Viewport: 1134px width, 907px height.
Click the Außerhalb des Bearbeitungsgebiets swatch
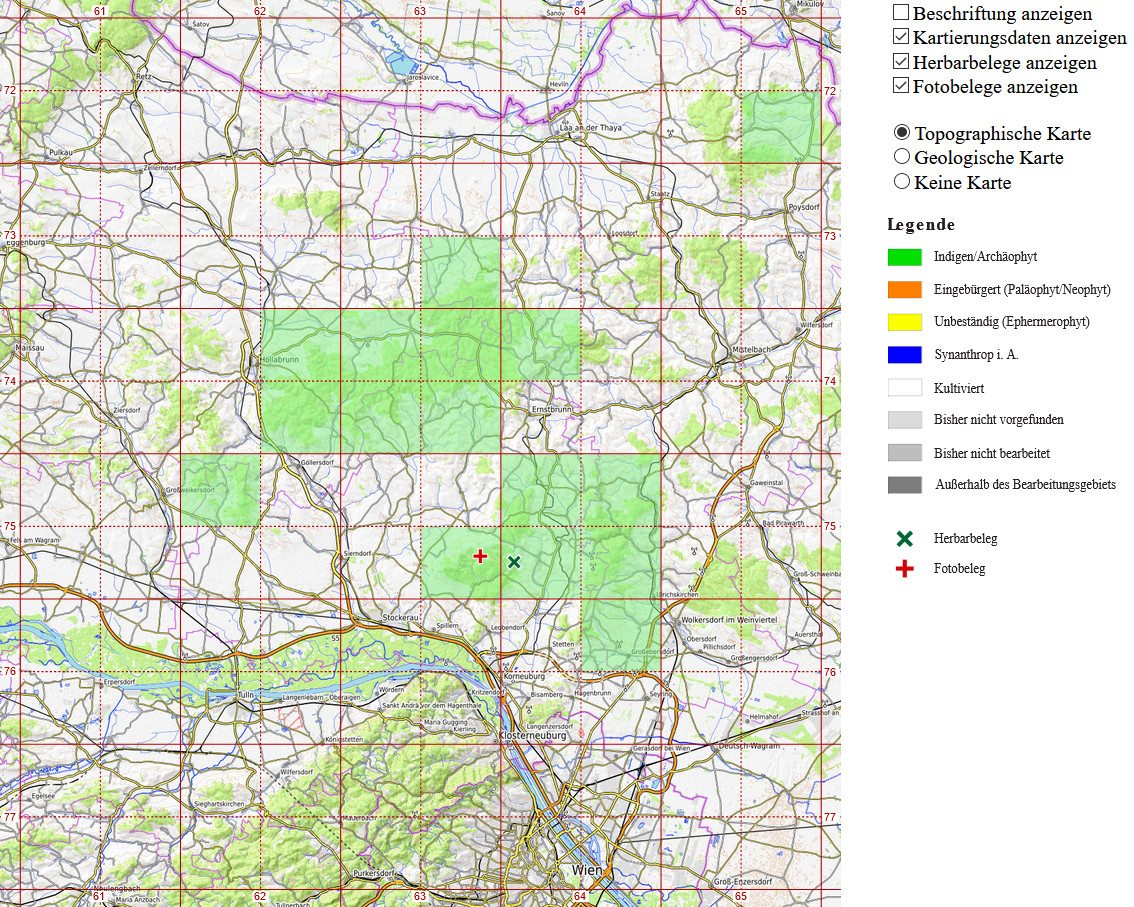[x=905, y=485]
